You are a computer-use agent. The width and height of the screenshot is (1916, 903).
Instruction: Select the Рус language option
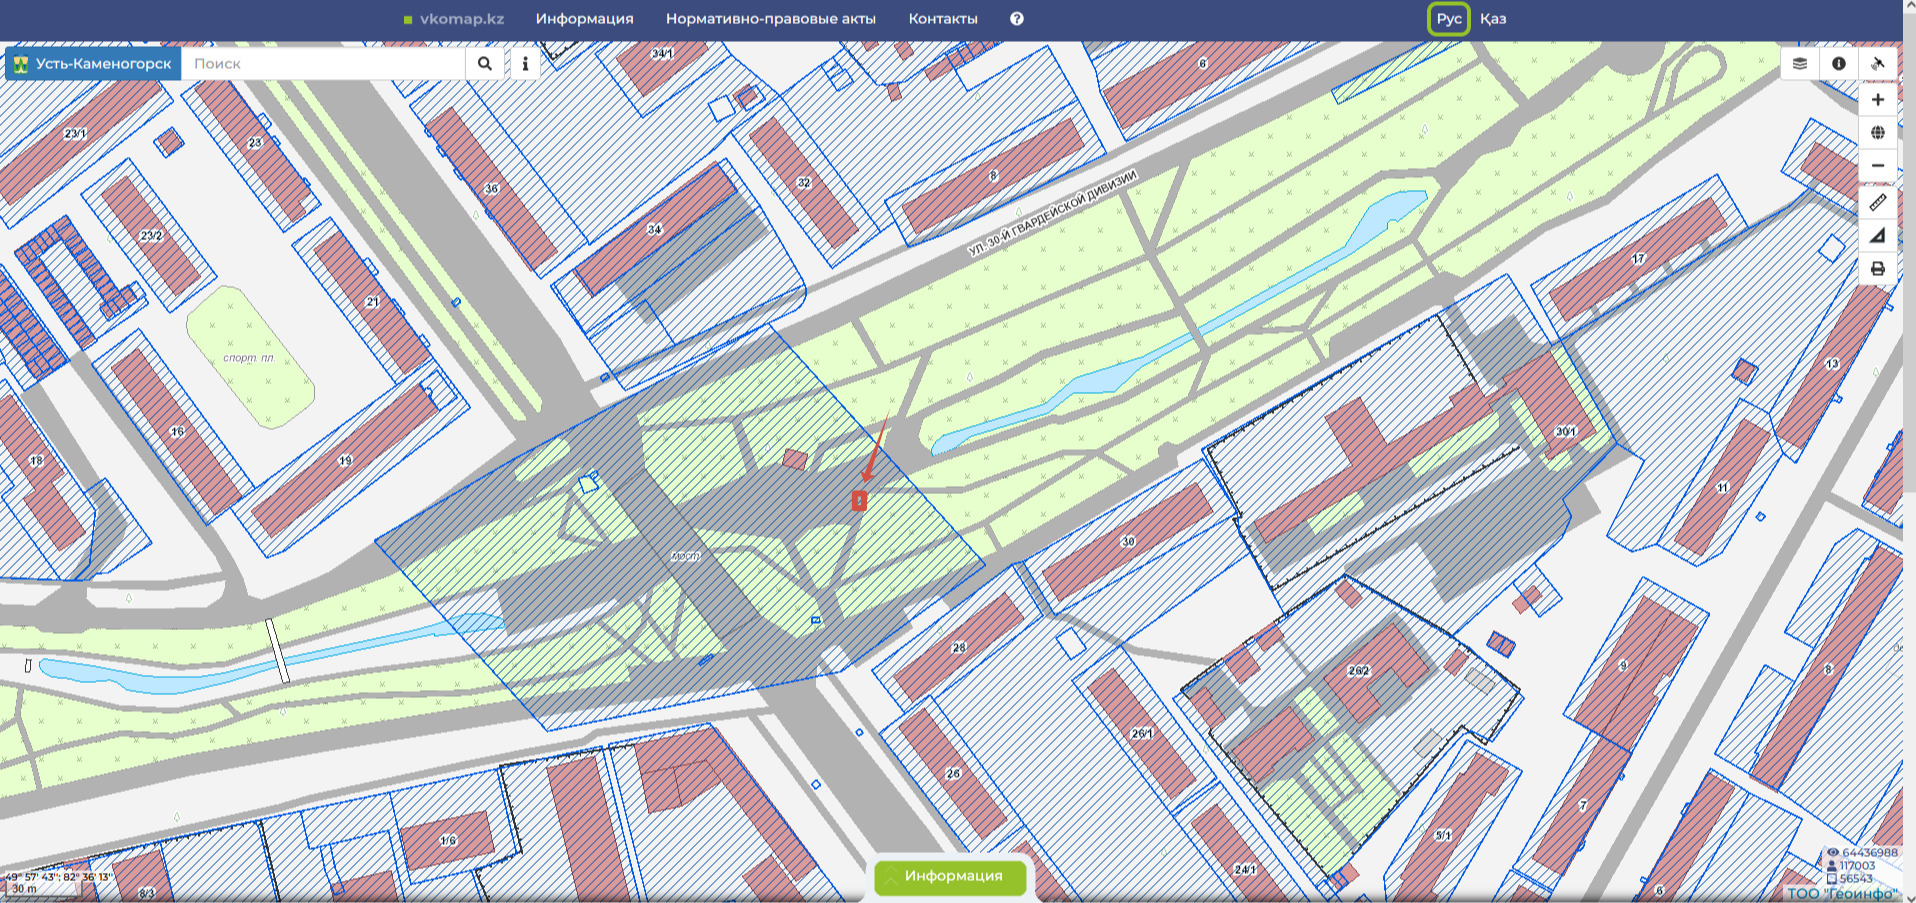(x=1449, y=19)
